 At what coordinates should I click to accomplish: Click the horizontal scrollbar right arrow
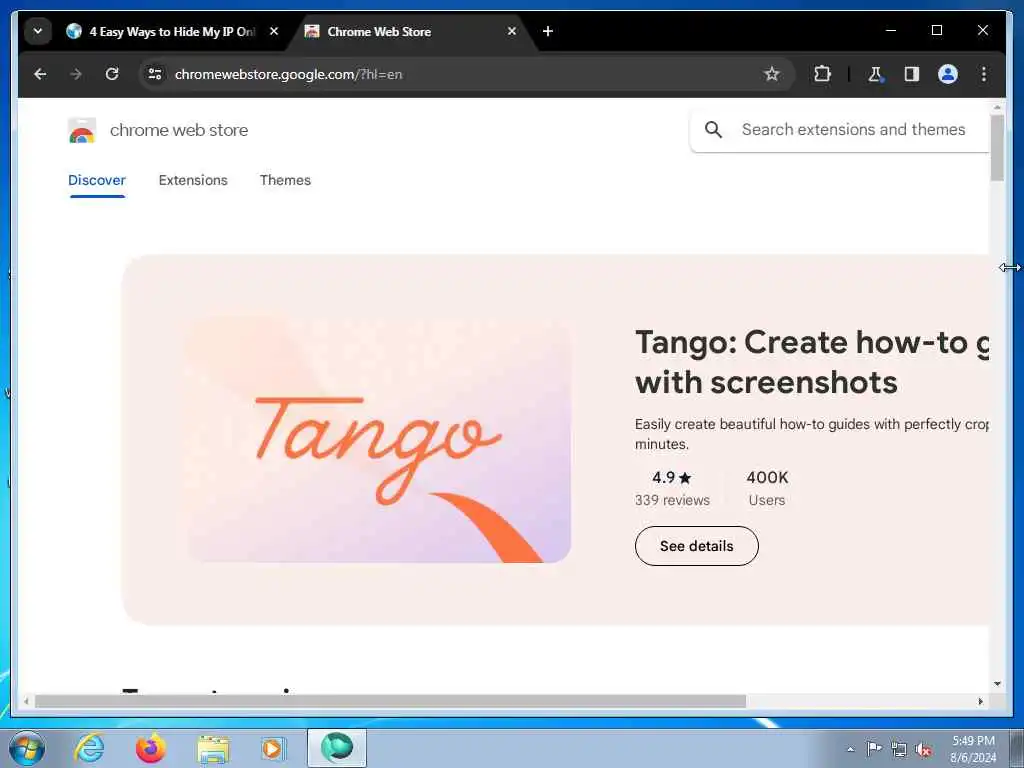981,701
